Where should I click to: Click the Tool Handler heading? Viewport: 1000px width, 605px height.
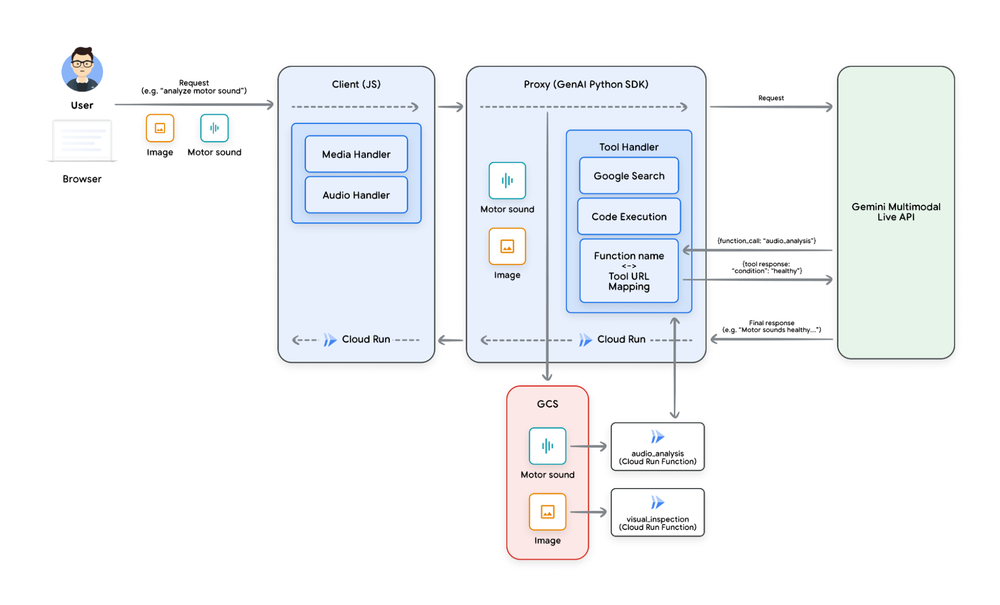629,146
